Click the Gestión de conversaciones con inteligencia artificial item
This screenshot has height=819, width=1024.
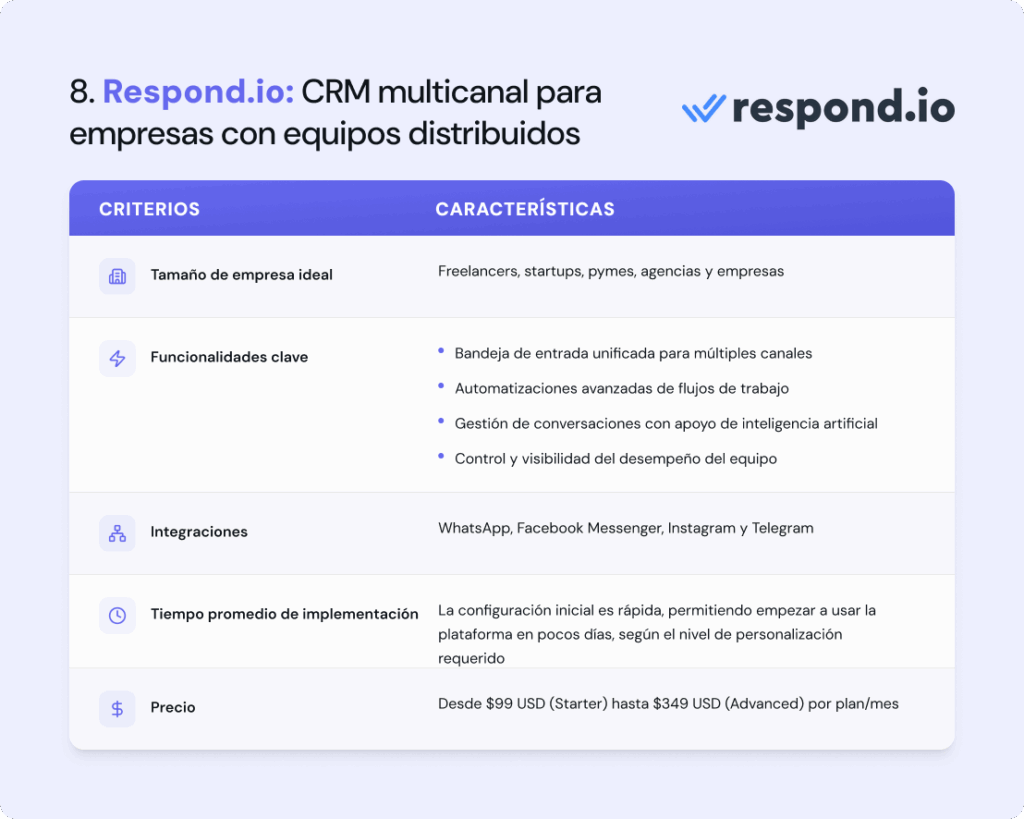pyautogui.click(x=666, y=423)
